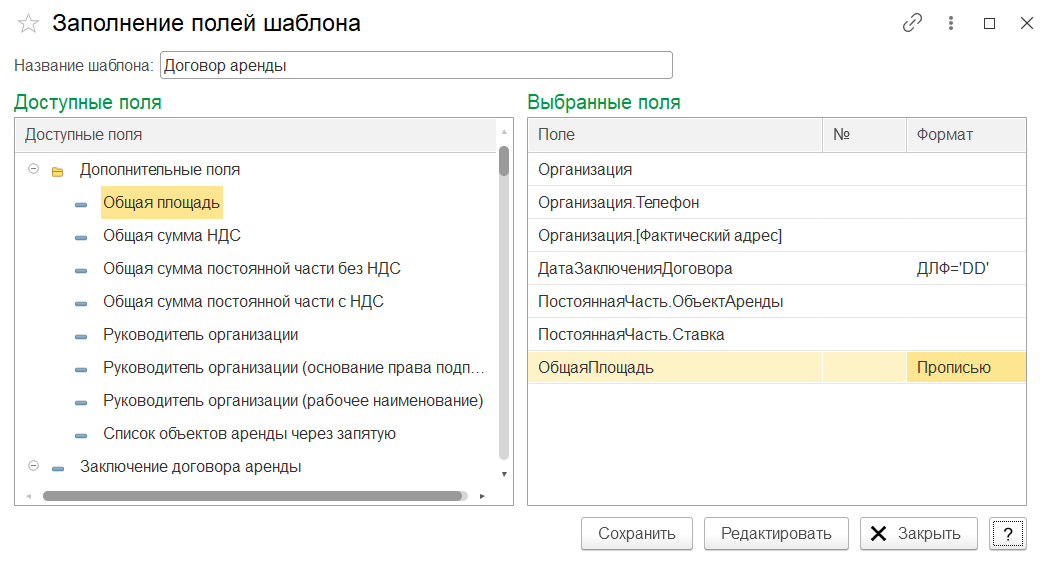This screenshot has height=562, width=1040.
Task: Collapse the Заключение договора аренды node
Action: click(x=33, y=467)
